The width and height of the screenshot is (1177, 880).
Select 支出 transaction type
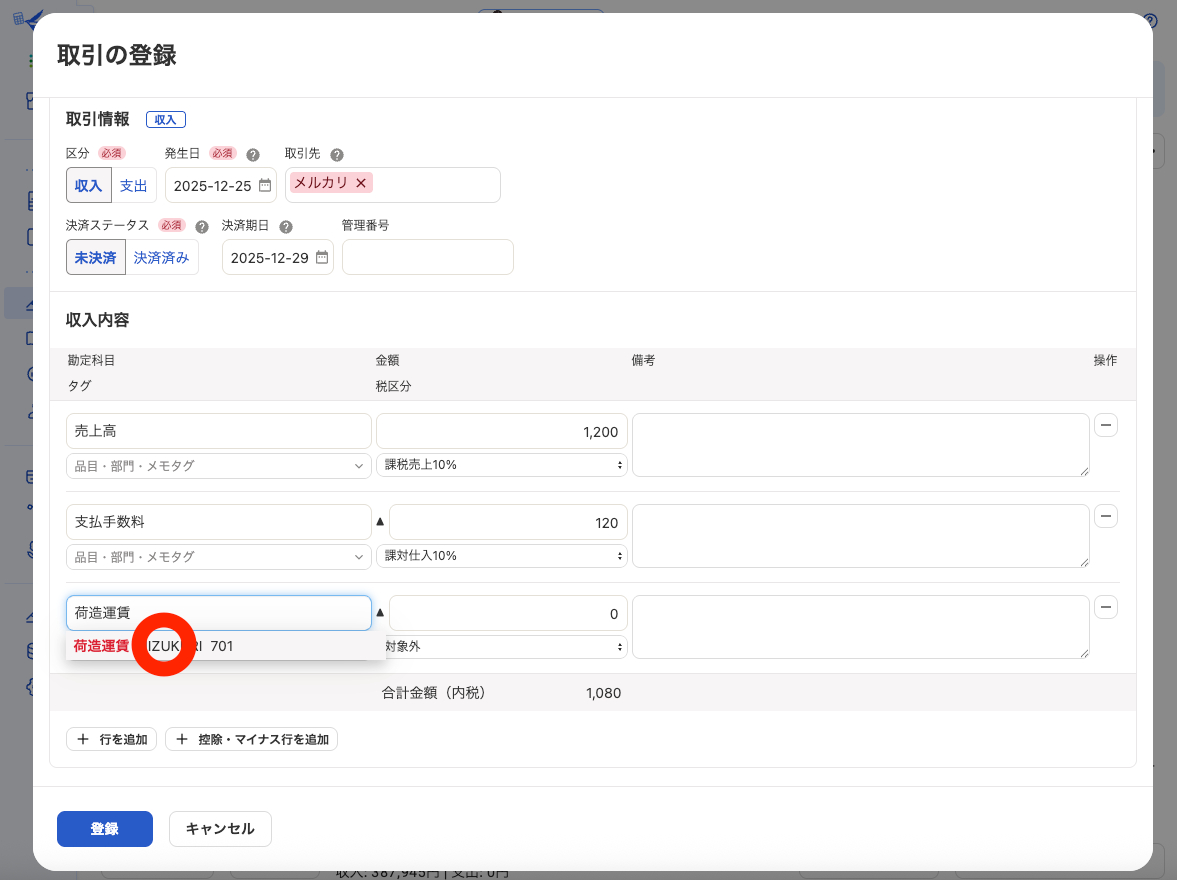click(x=133, y=185)
